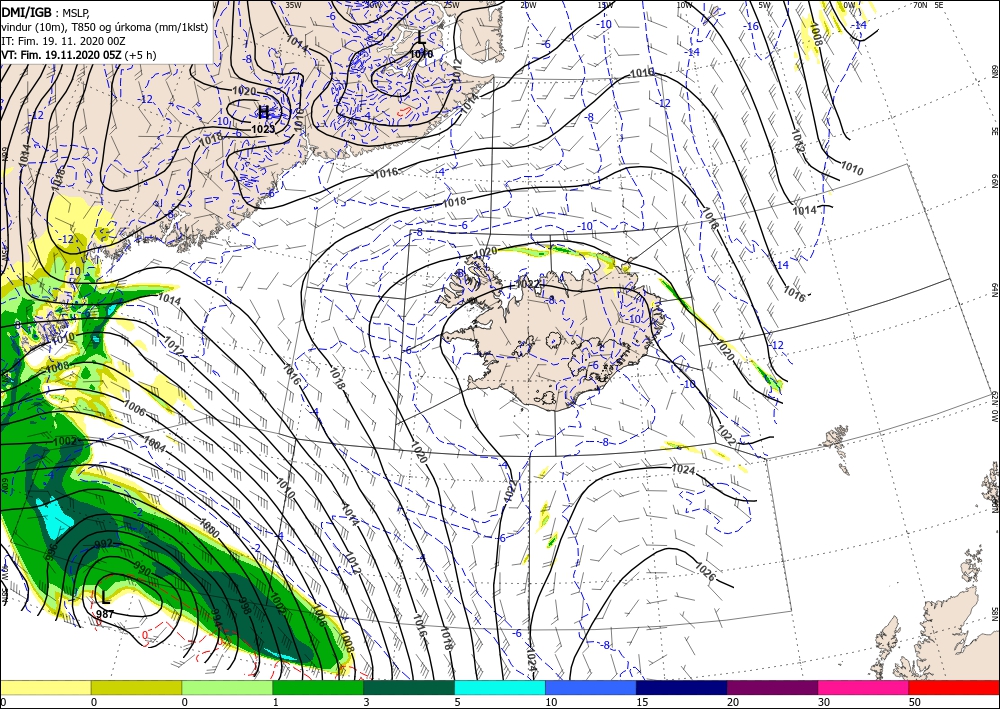The height and width of the screenshot is (709, 1000).
Task: Select the light green legend swatch
Action: click(227, 687)
